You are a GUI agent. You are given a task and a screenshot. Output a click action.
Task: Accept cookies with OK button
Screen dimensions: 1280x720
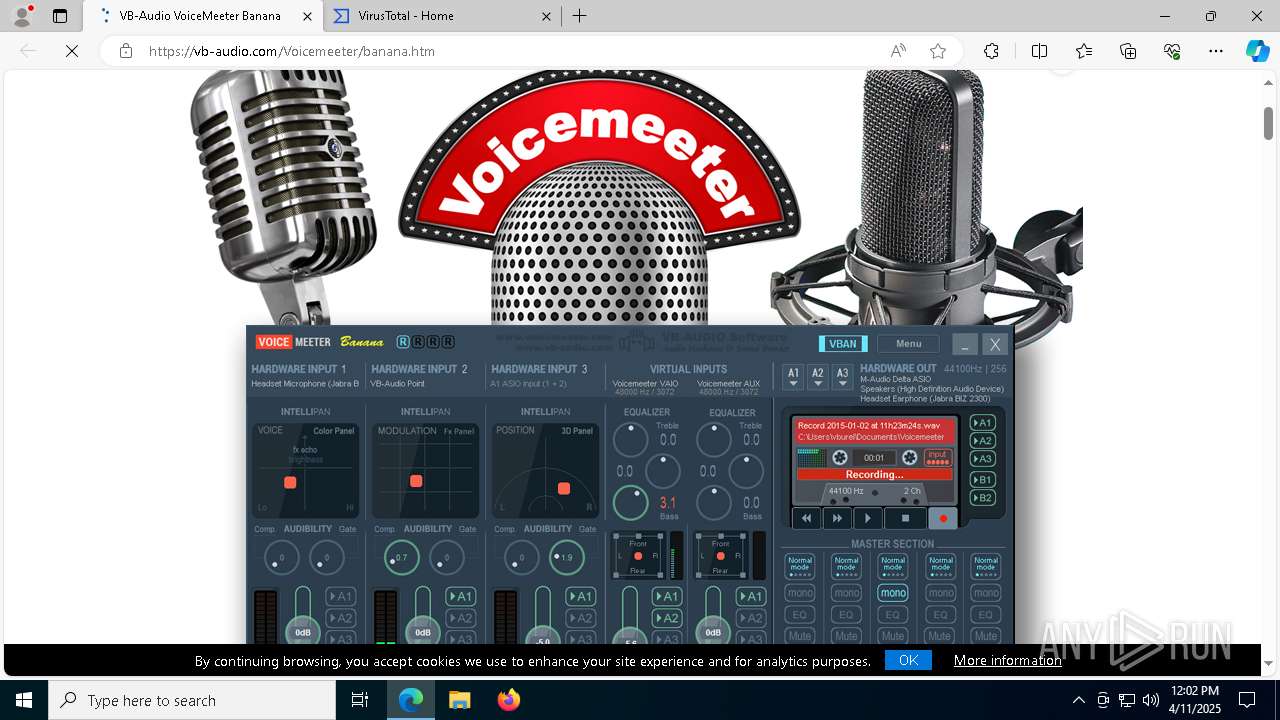tap(908, 660)
